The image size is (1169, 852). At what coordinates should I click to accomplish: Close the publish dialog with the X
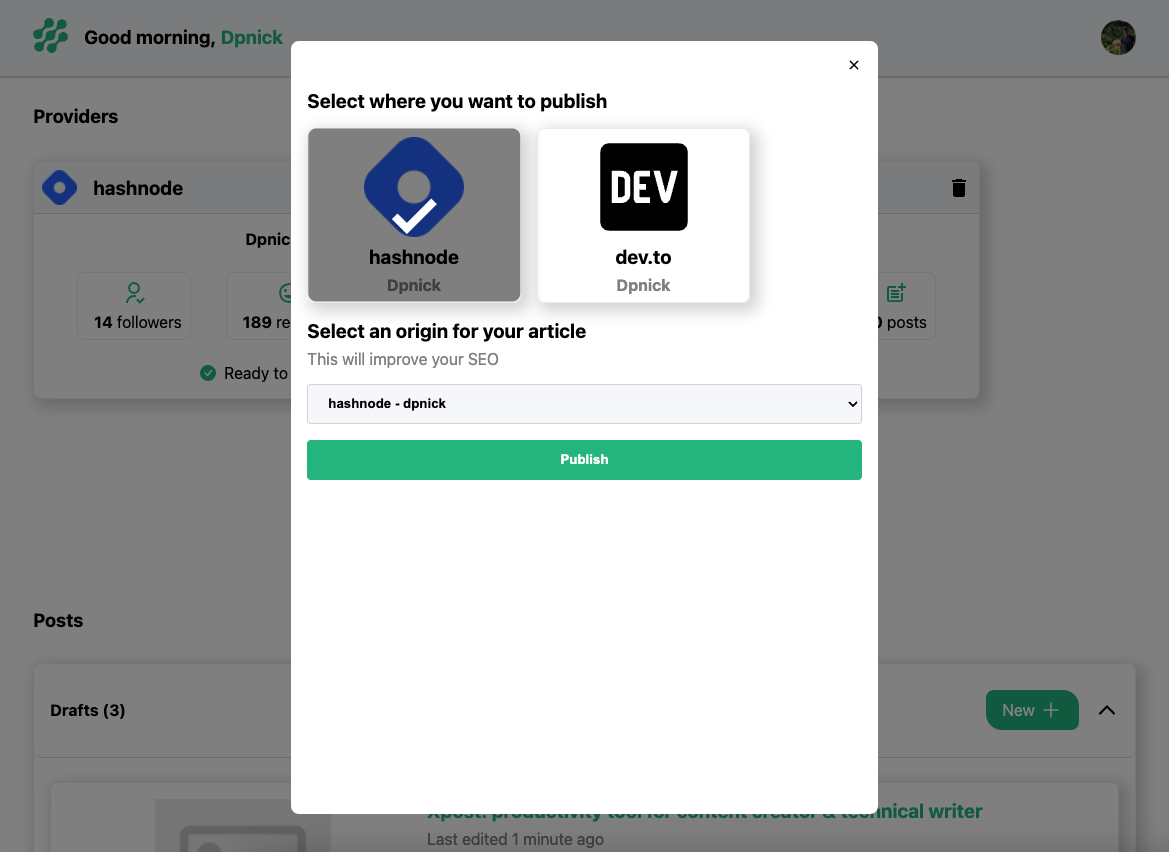tap(853, 64)
